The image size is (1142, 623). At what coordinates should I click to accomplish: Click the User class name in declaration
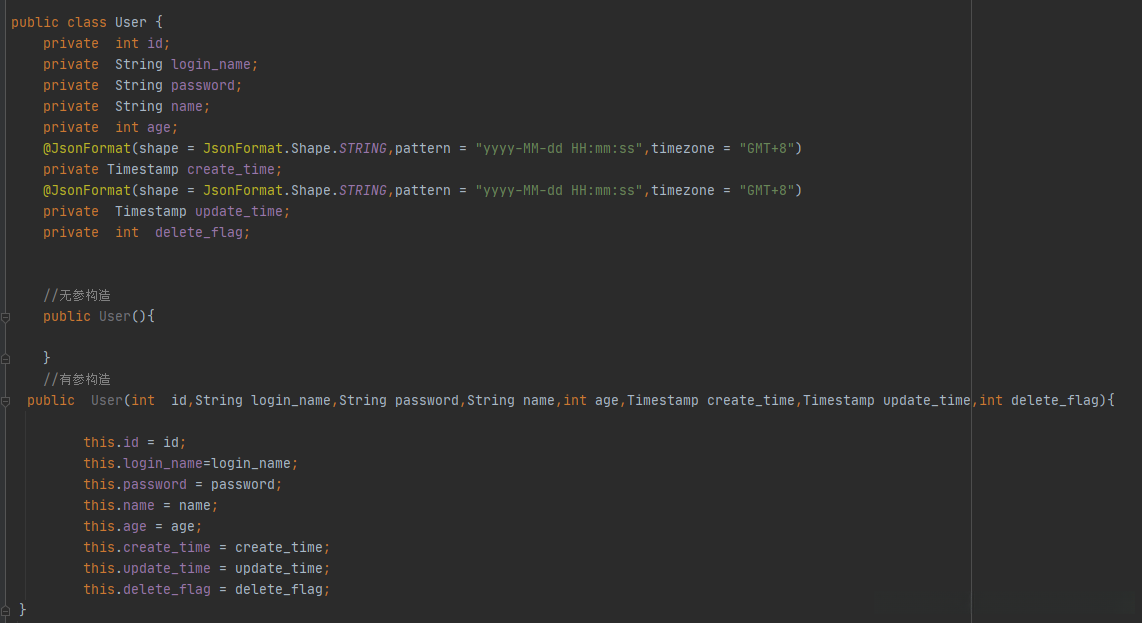tap(131, 22)
